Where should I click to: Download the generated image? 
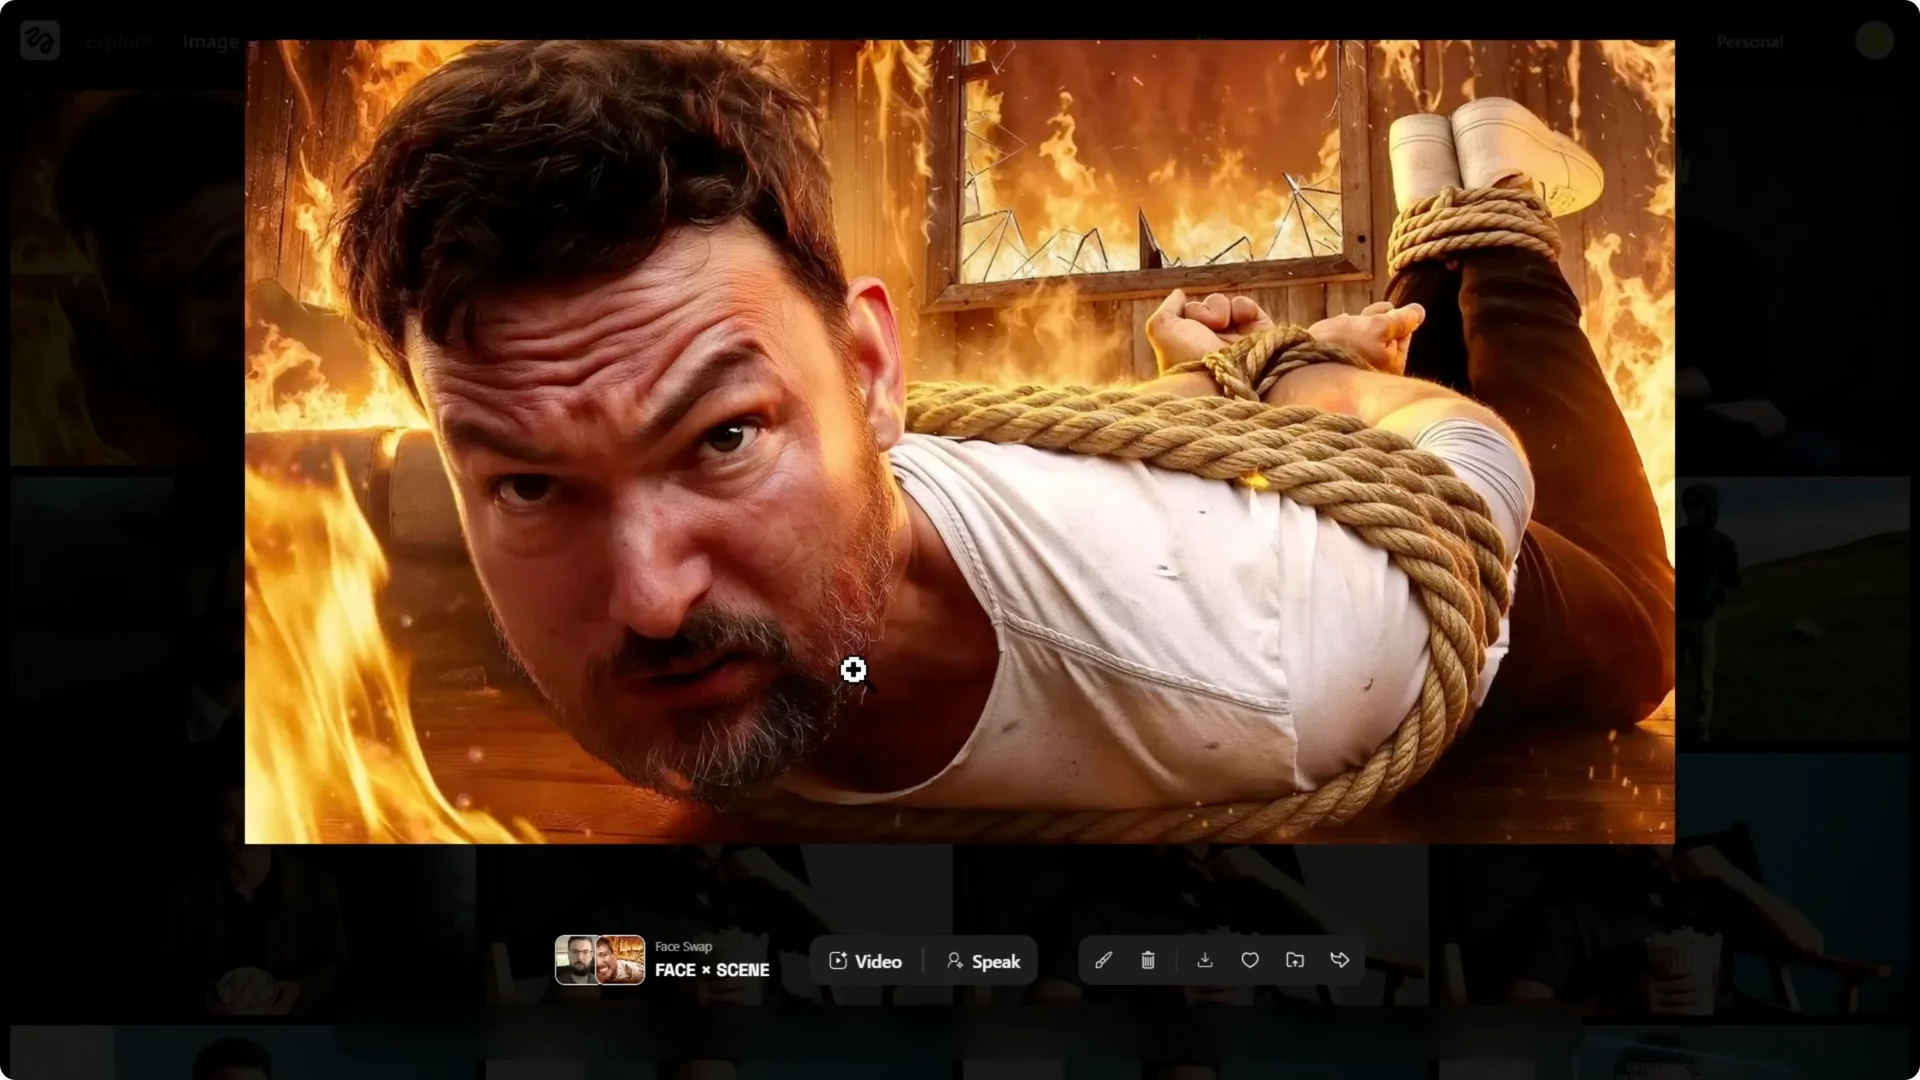click(1205, 960)
